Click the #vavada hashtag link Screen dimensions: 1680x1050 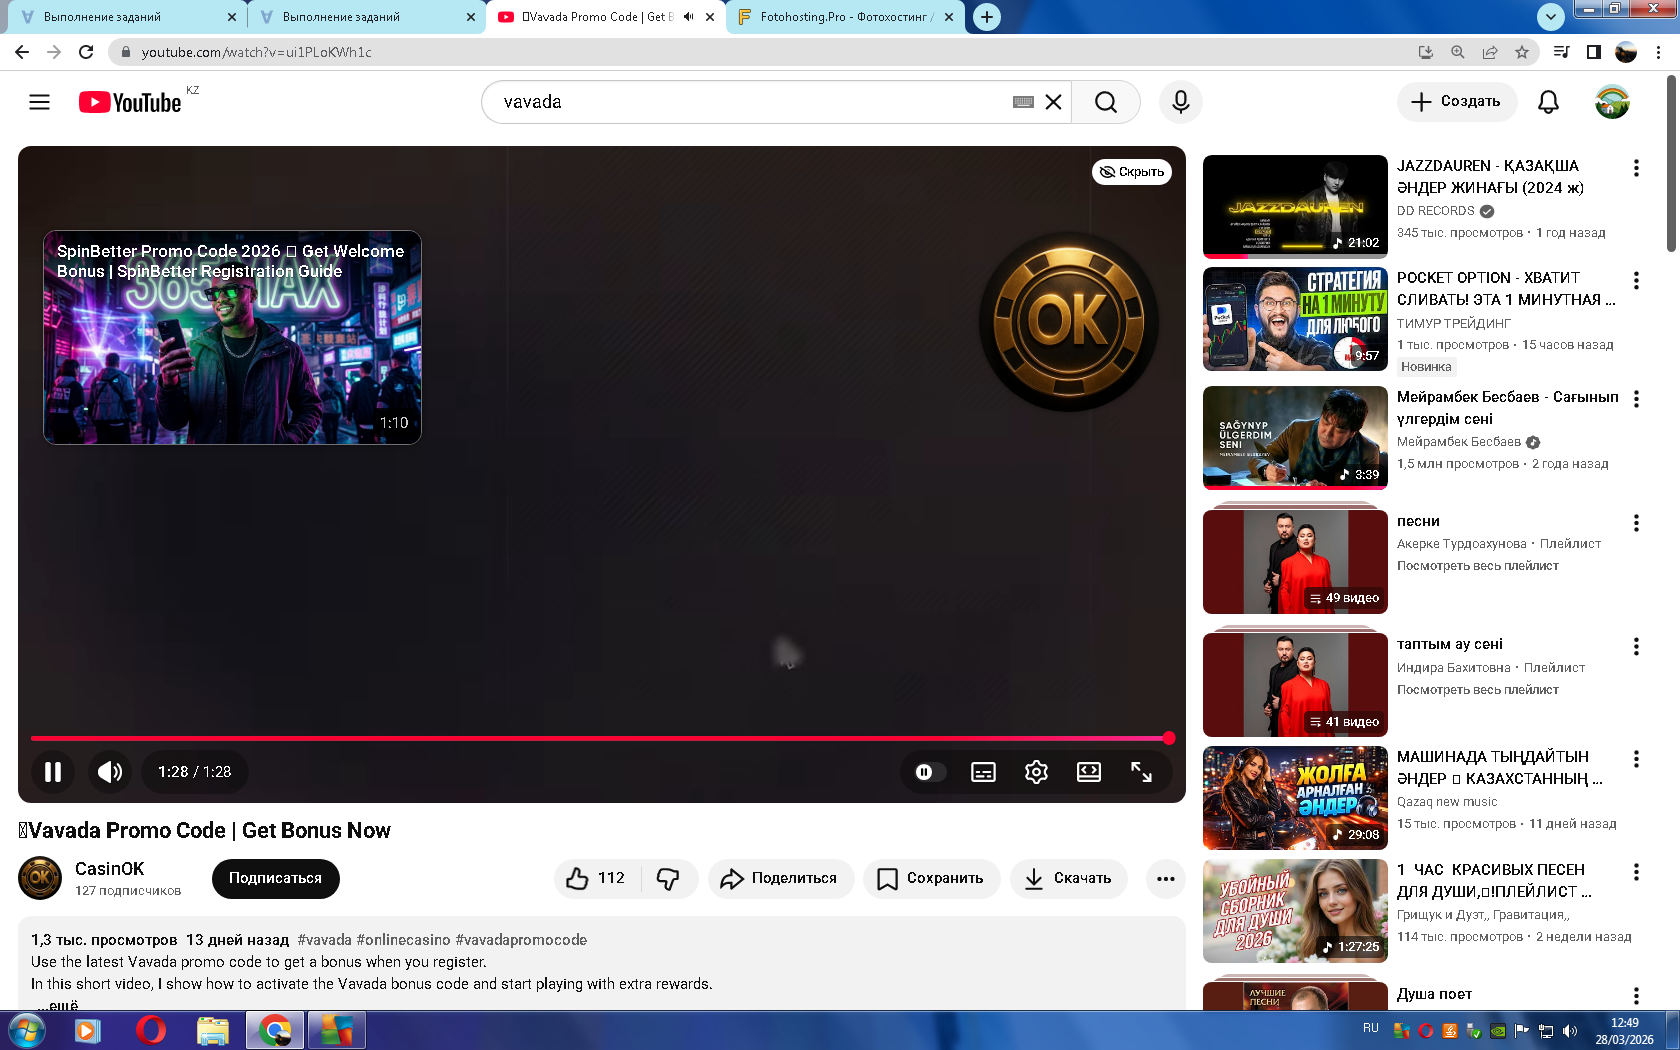[324, 940]
